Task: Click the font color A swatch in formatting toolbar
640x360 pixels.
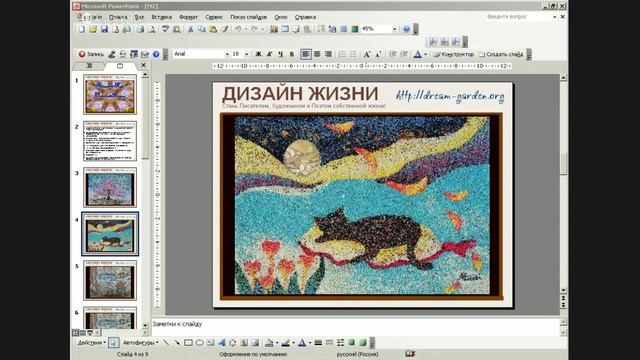Action: (x=417, y=54)
